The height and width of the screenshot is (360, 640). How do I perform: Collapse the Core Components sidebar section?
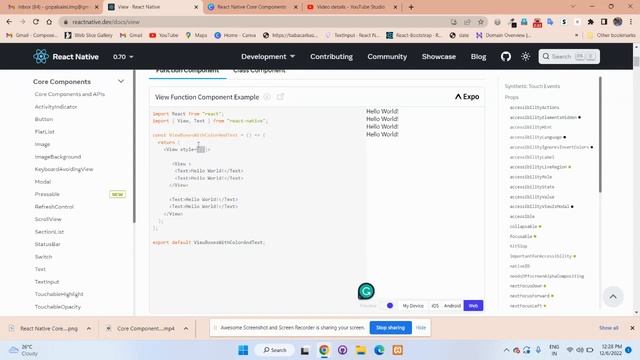121,81
